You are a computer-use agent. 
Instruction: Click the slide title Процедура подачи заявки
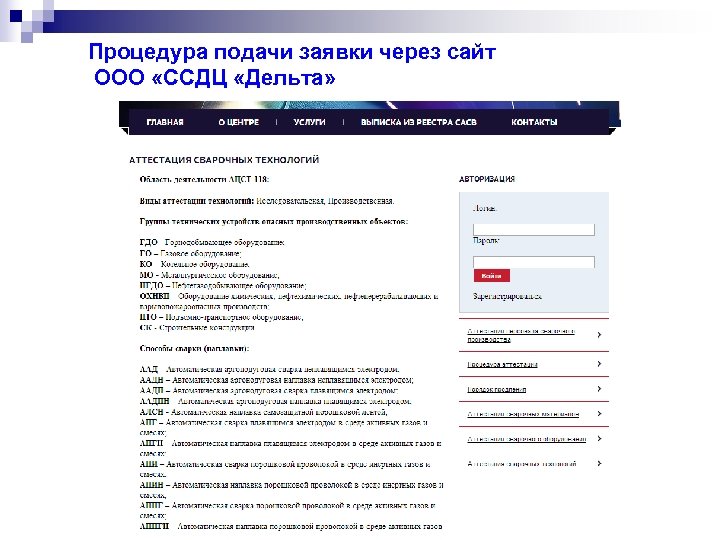click(x=292, y=65)
